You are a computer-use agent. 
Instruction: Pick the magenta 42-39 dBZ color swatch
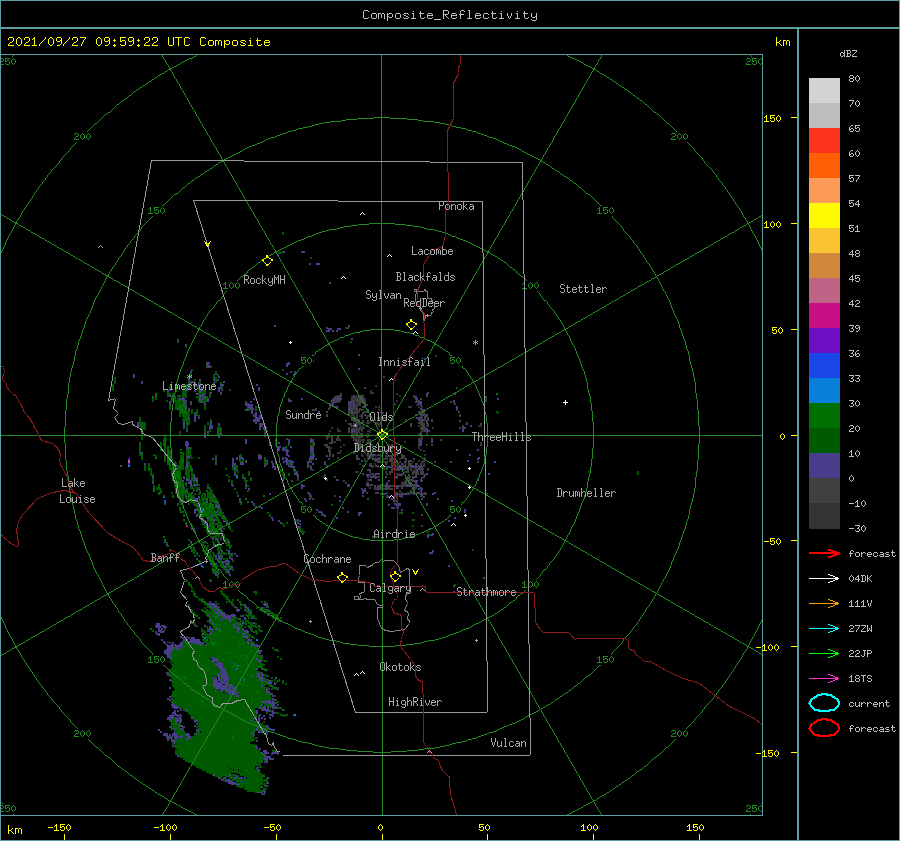[x=824, y=316]
